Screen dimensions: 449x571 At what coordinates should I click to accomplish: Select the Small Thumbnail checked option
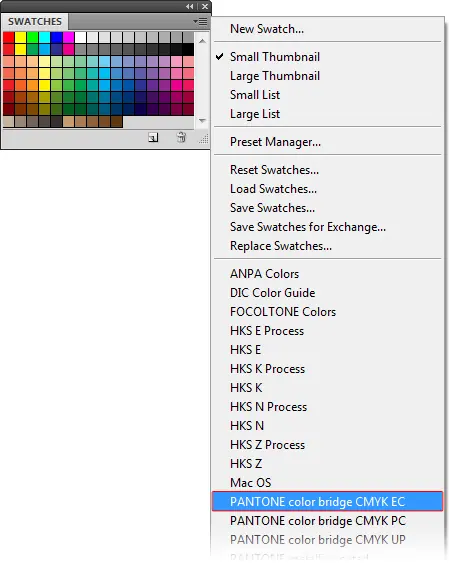click(275, 57)
